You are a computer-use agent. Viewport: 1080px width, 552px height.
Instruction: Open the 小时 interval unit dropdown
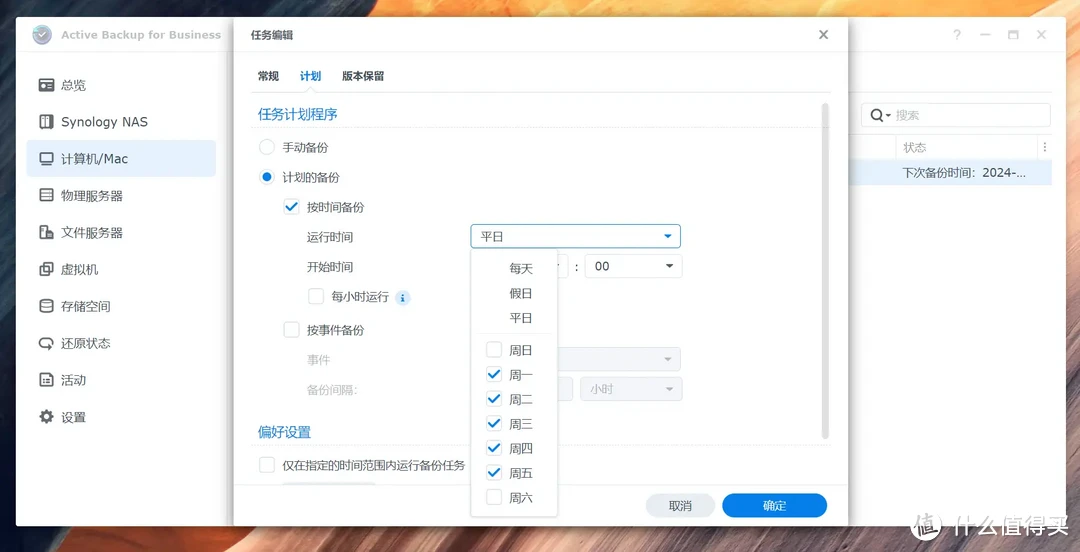coord(631,389)
